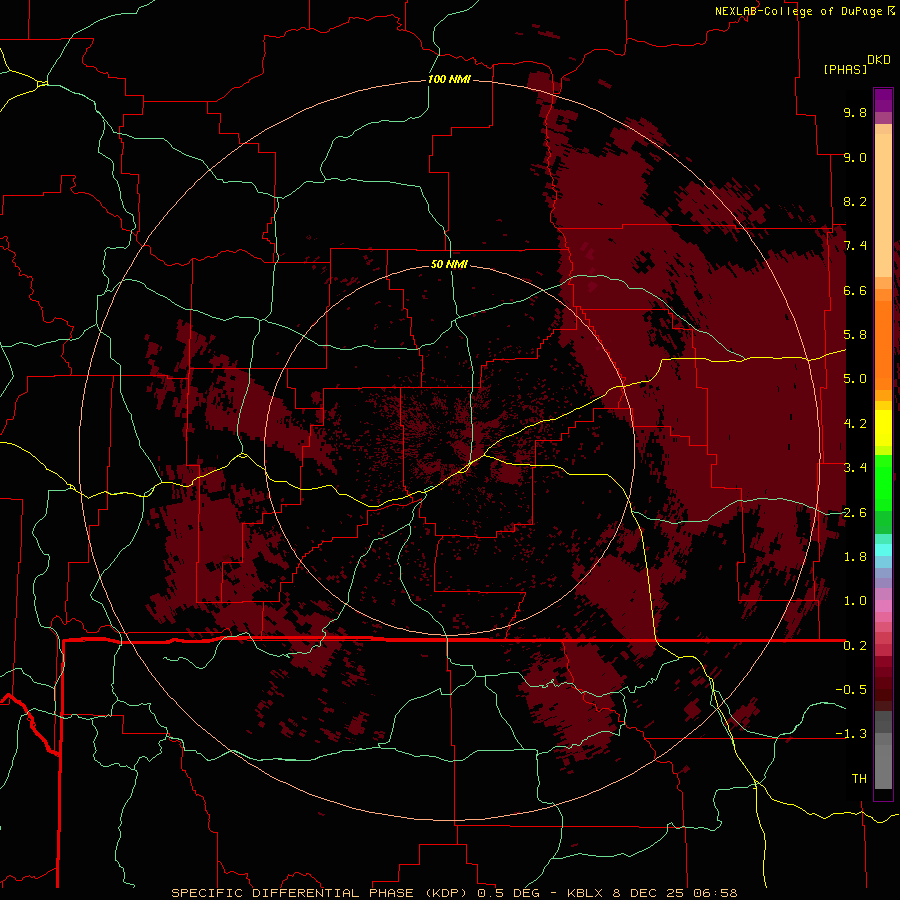Image resolution: width=900 pixels, height=900 pixels.
Task: Click the 1.8 scale value
Action: point(855,557)
